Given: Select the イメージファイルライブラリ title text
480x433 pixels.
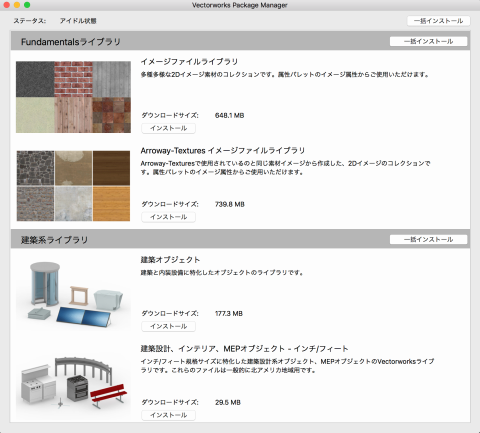Looking at the screenshot, I should pos(189,62).
